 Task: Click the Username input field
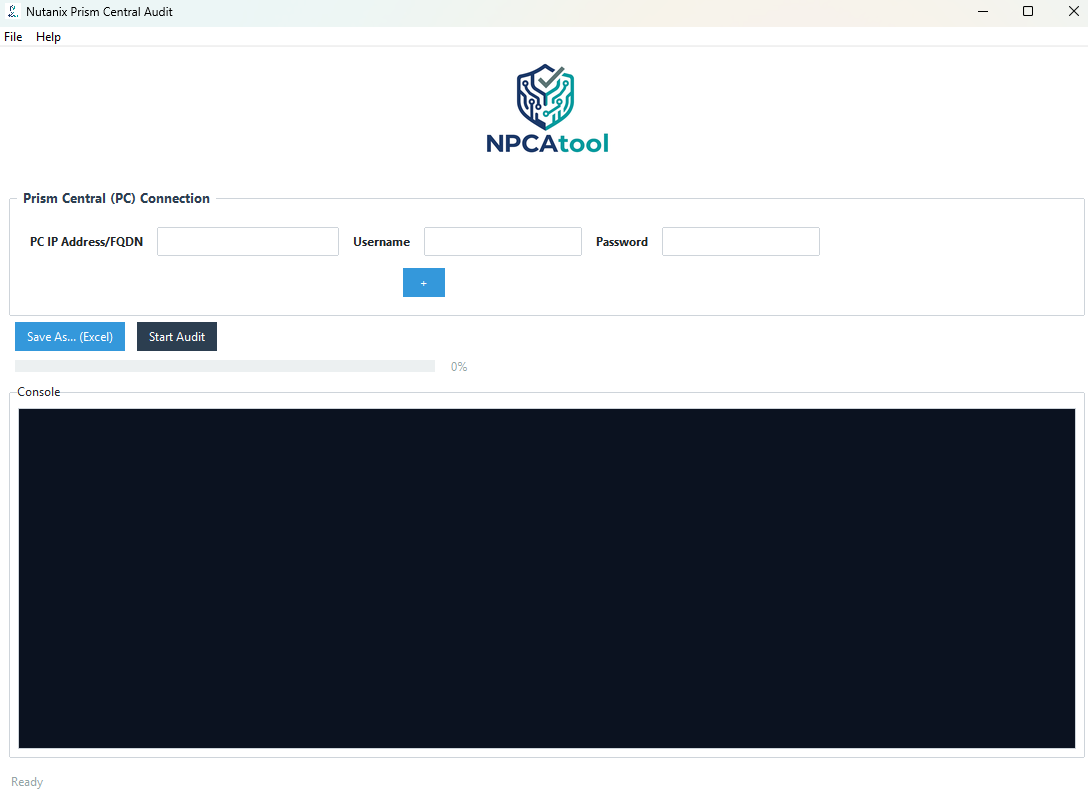[x=502, y=241]
